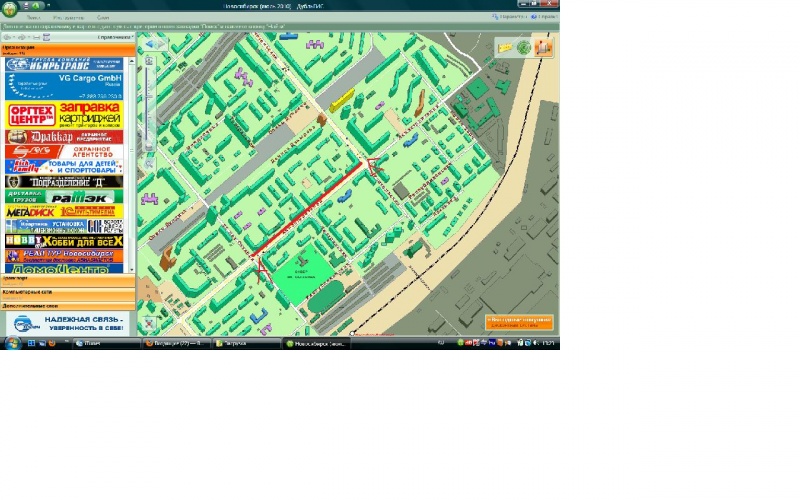800x500 pixels.
Task: Switch to the Слои ribbon tab
Action: (104, 18)
